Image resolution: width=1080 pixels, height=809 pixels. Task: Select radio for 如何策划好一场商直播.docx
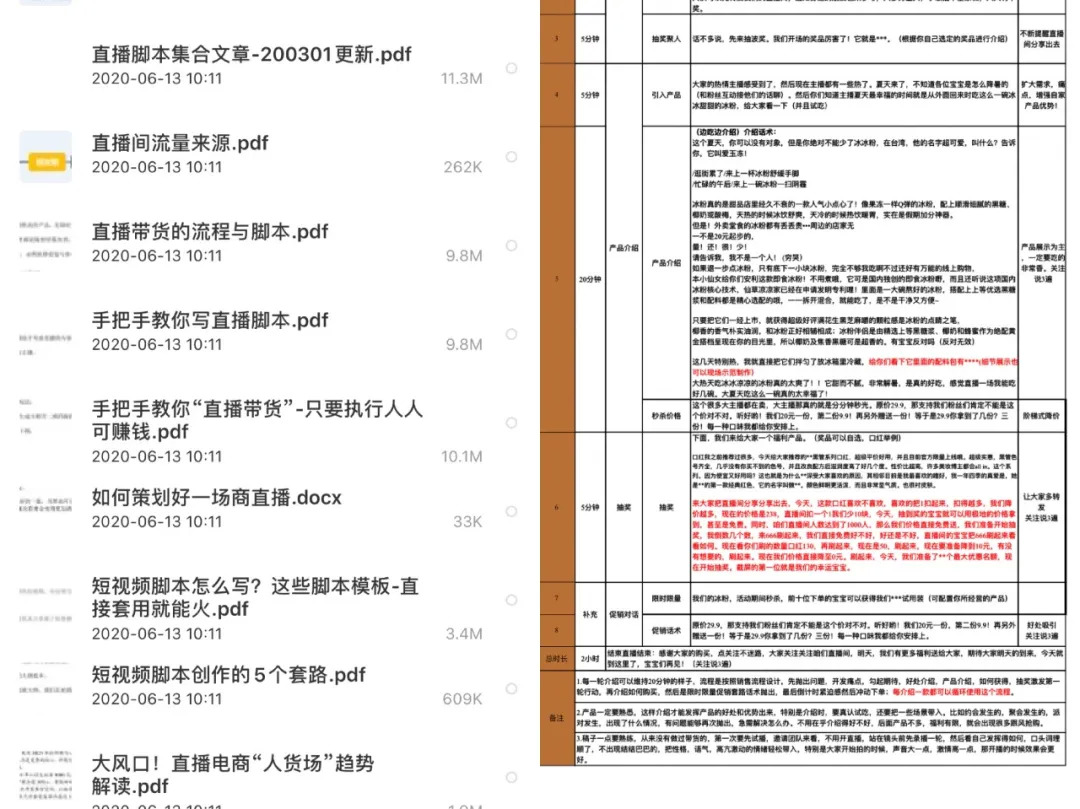click(x=511, y=512)
